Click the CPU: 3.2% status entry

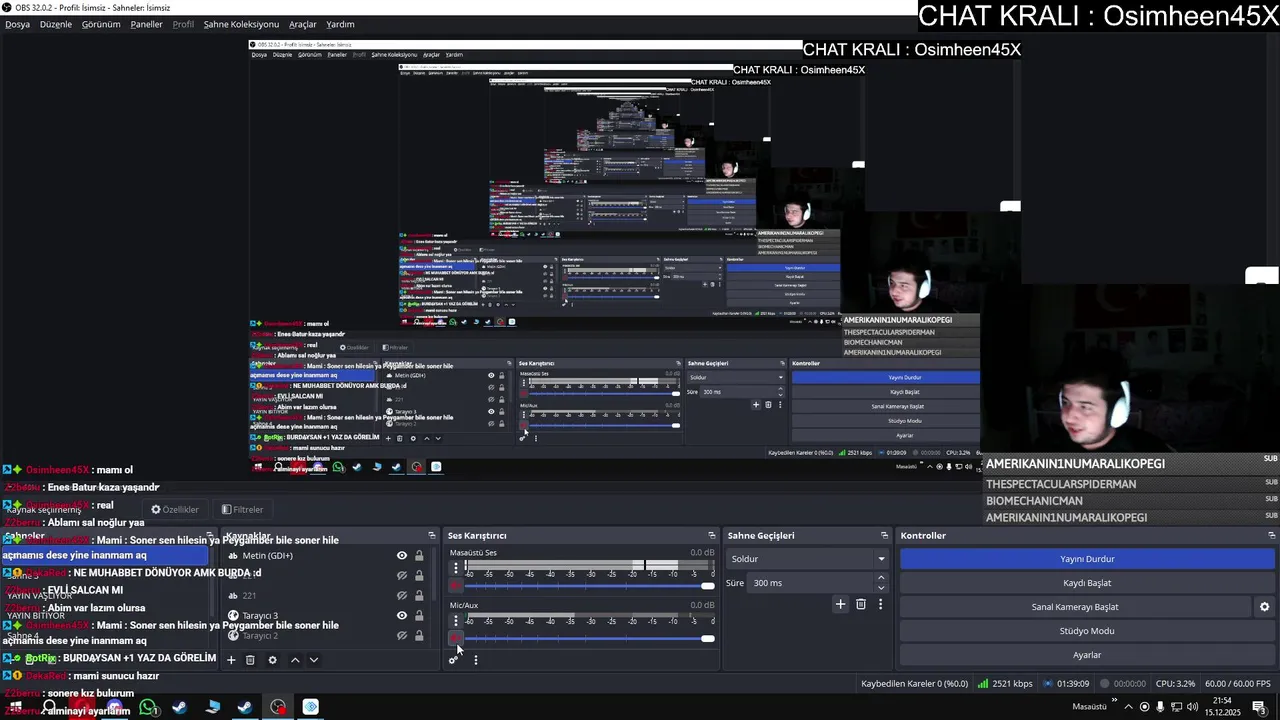click(x=1175, y=684)
